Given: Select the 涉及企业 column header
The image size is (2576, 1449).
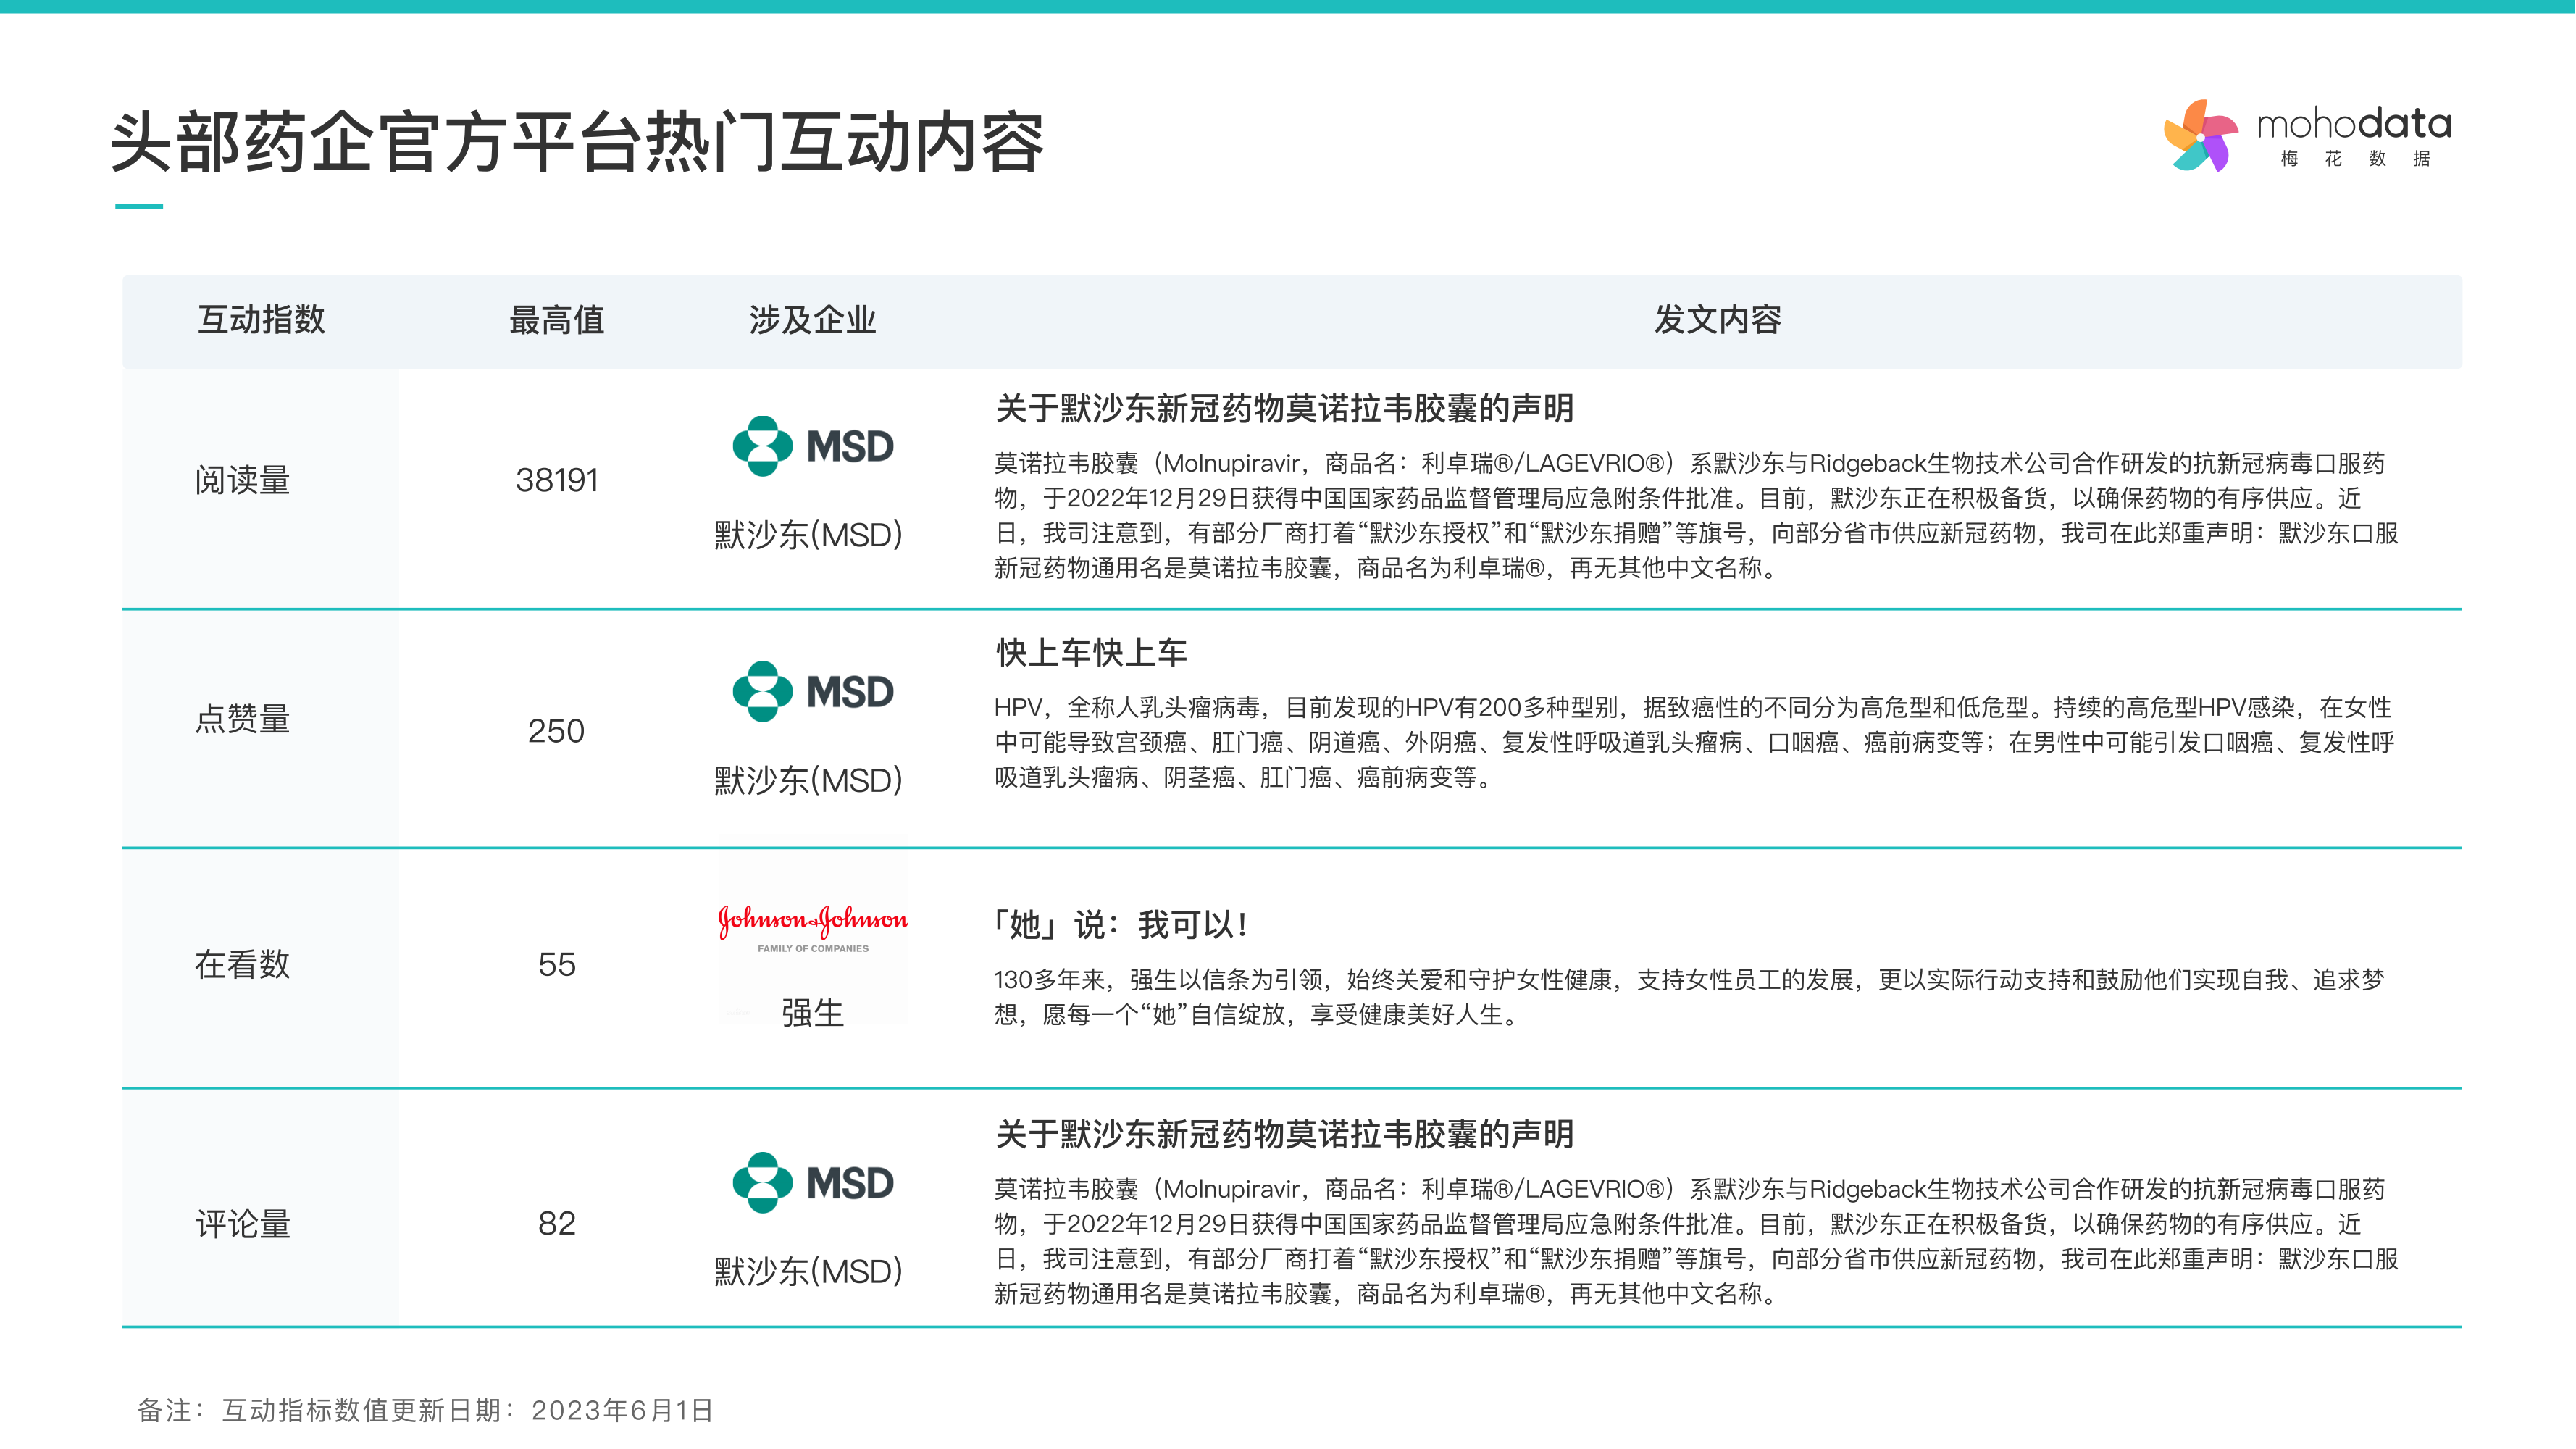Looking at the screenshot, I should [812, 320].
